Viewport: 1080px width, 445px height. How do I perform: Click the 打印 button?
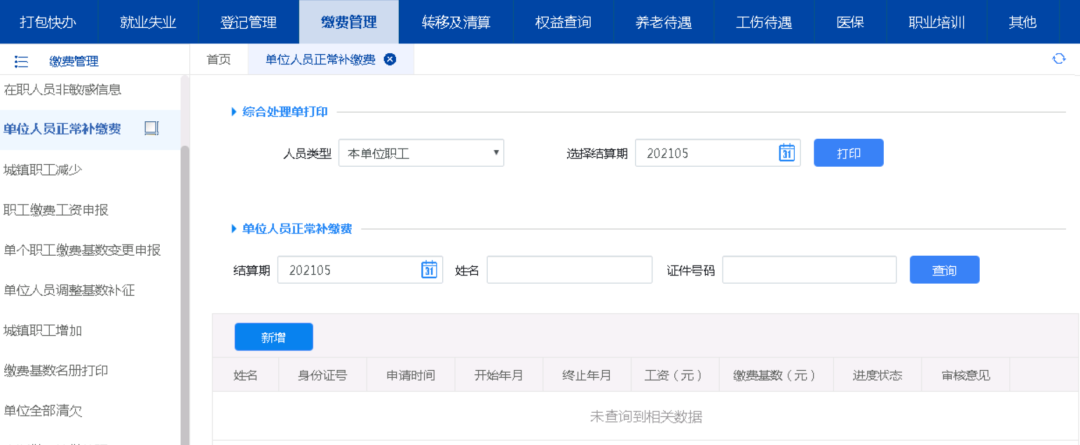pos(848,153)
